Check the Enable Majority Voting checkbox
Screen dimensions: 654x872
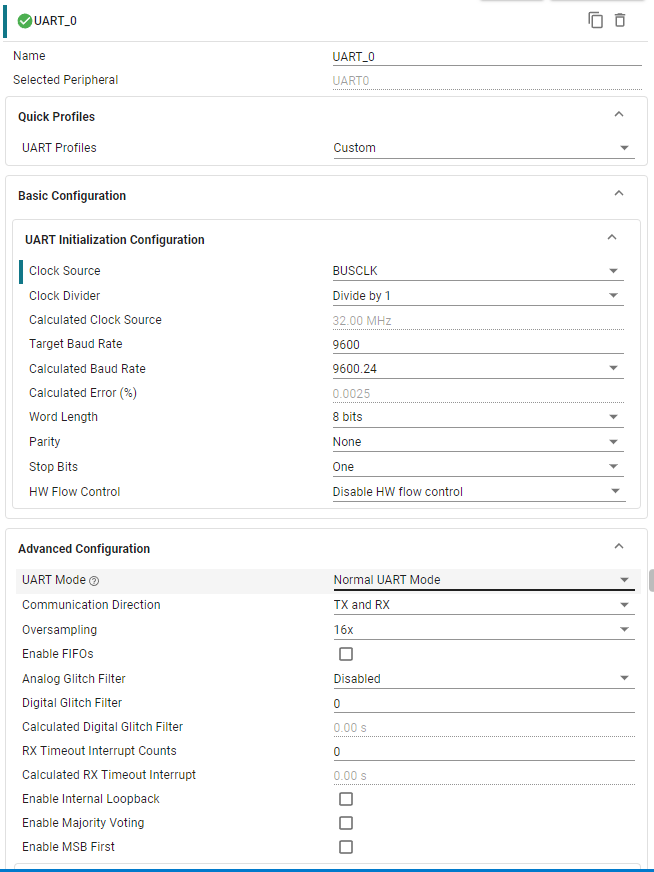(x=346, y=823)
